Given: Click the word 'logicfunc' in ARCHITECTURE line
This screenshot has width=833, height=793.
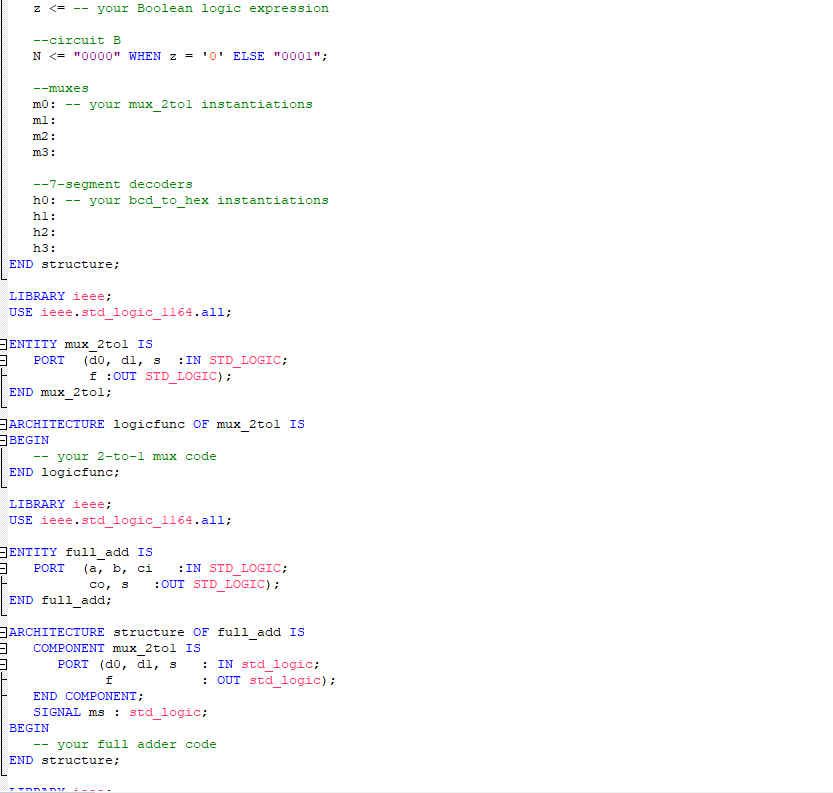Looking at the screenshot, I should [x=149, y=424].
